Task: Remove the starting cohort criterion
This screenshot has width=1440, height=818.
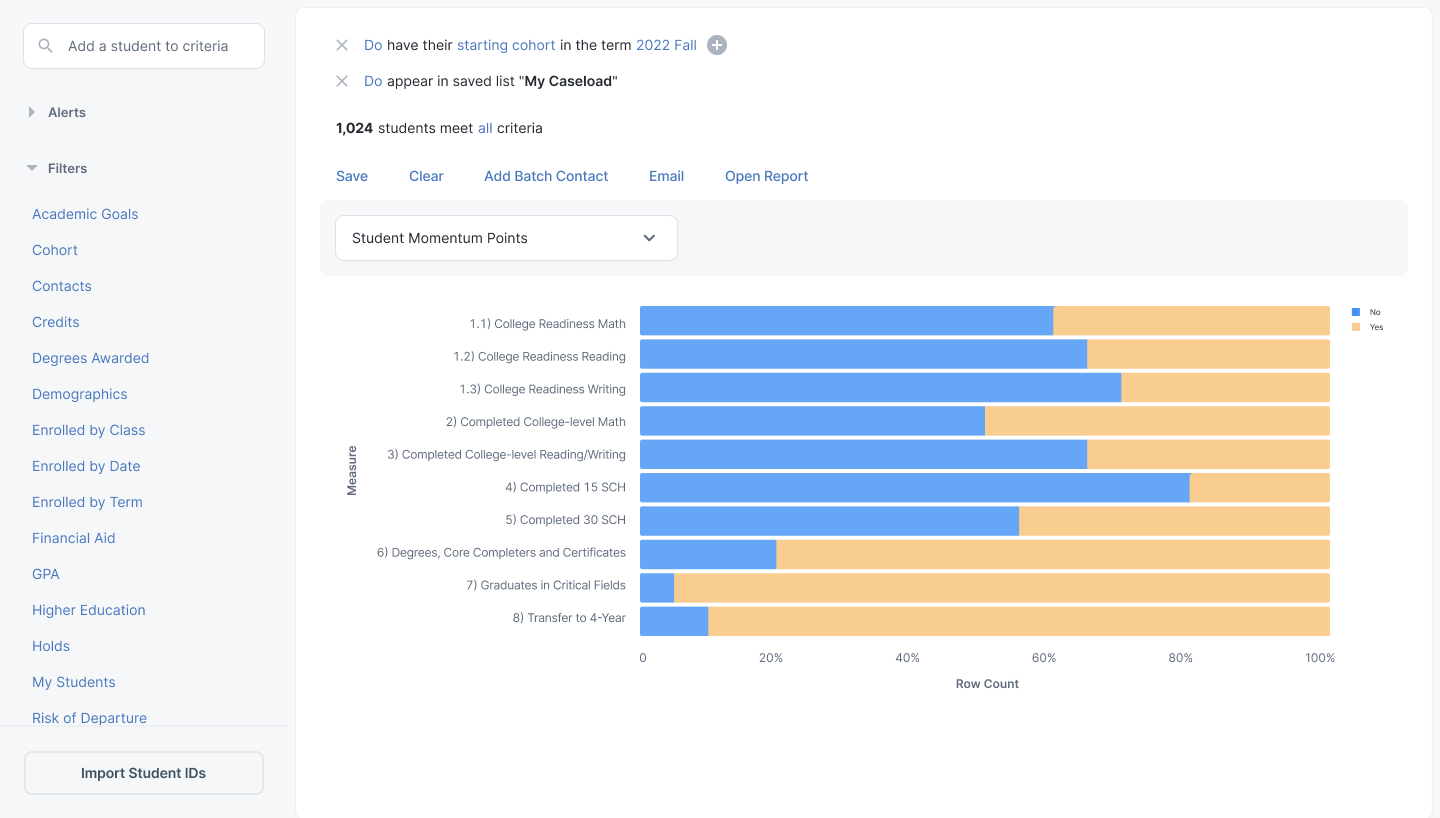Action: pyautogui.click(x=342, y=45)
